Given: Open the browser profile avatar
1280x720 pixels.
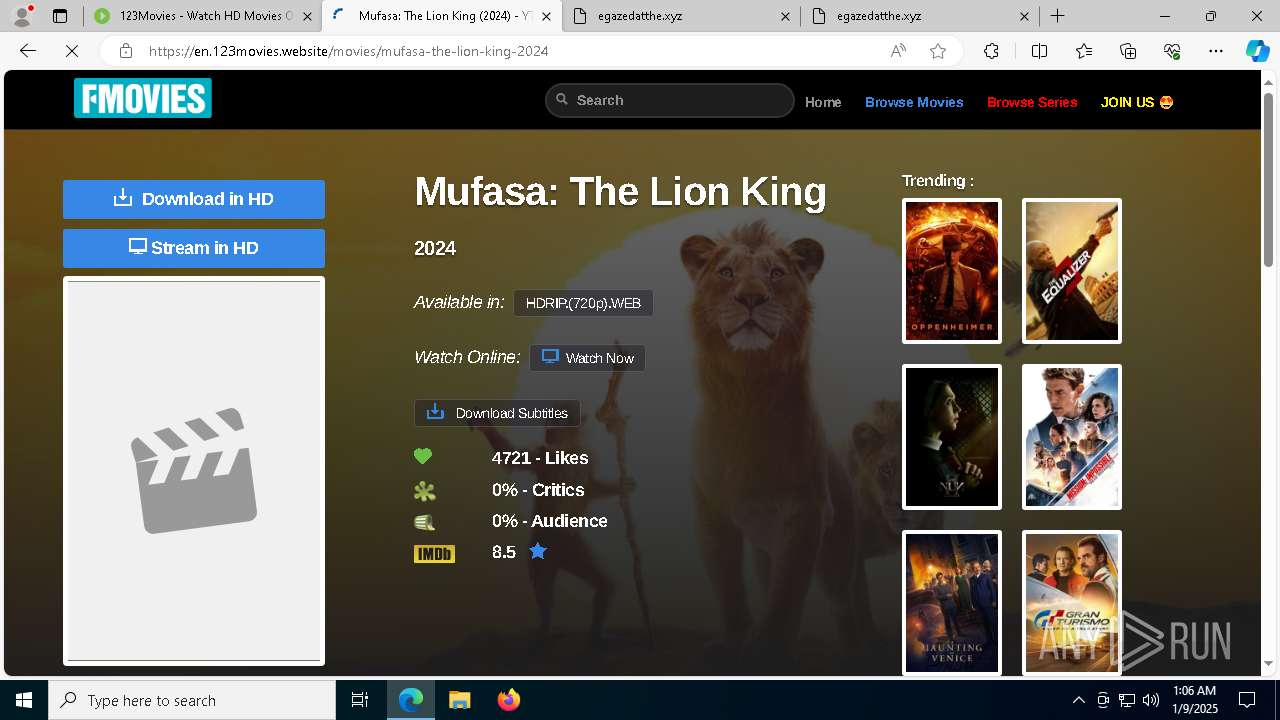Looking at the screenshot, I should point(22,16).
